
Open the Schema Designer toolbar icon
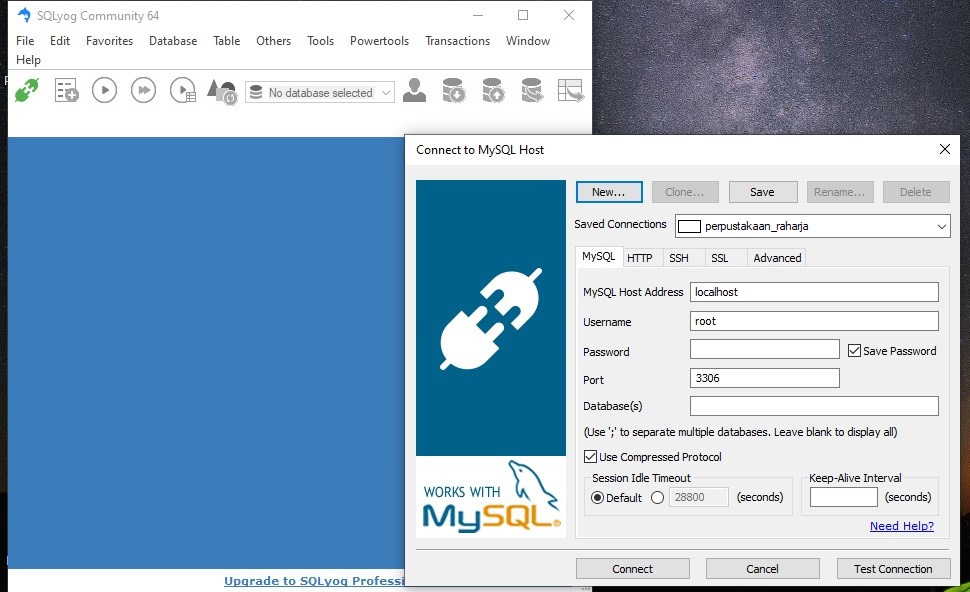point(570,90)
